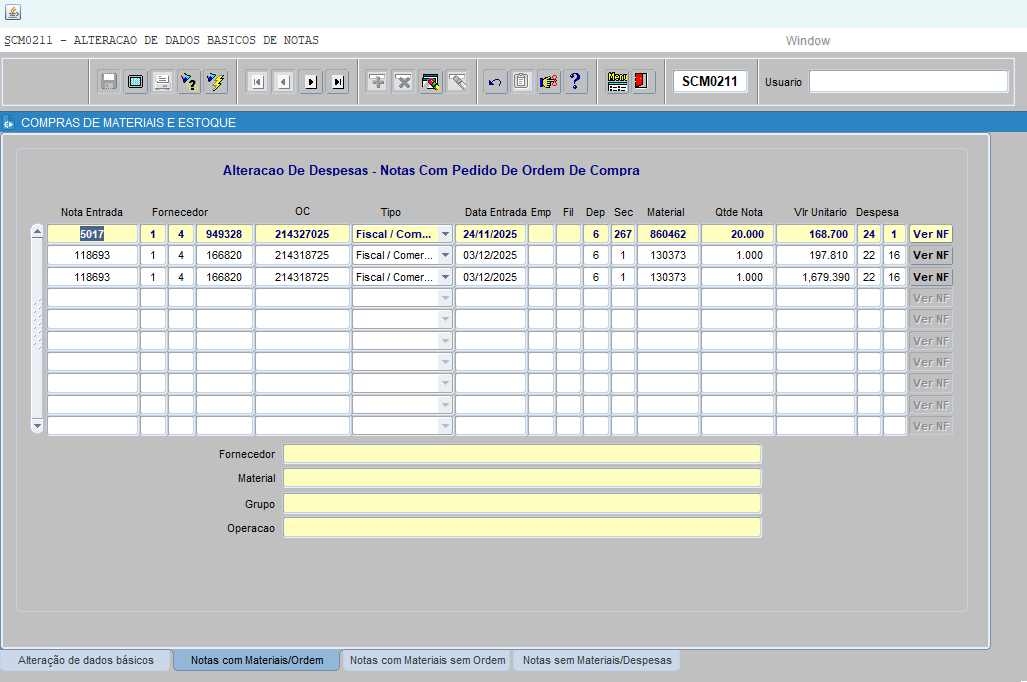This screenshot has height=682, width=1027.
Task: Click the Print icon in toolbar
Action: pyautogui.click(x=162, y=82)
